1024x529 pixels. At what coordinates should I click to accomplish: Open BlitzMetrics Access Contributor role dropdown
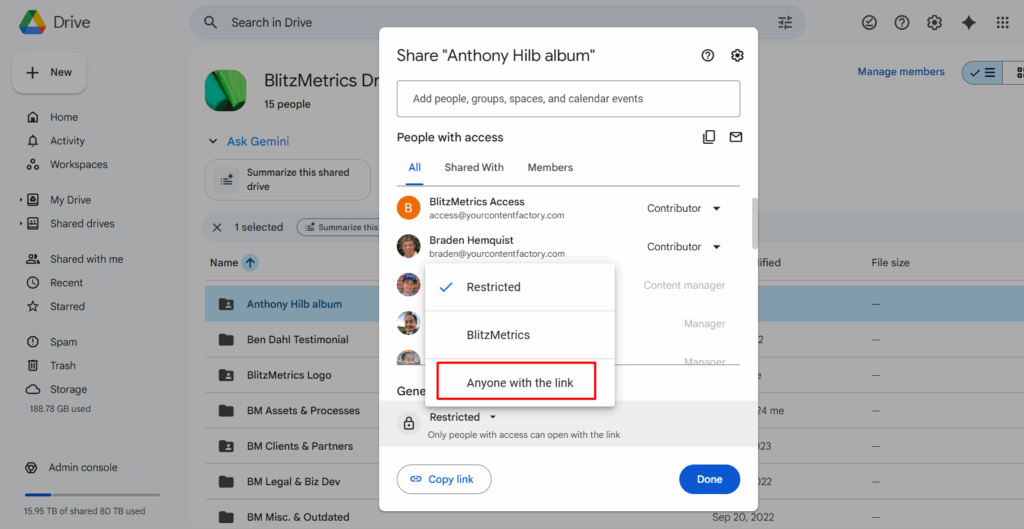pyautogui.click(x=684, y=208)
